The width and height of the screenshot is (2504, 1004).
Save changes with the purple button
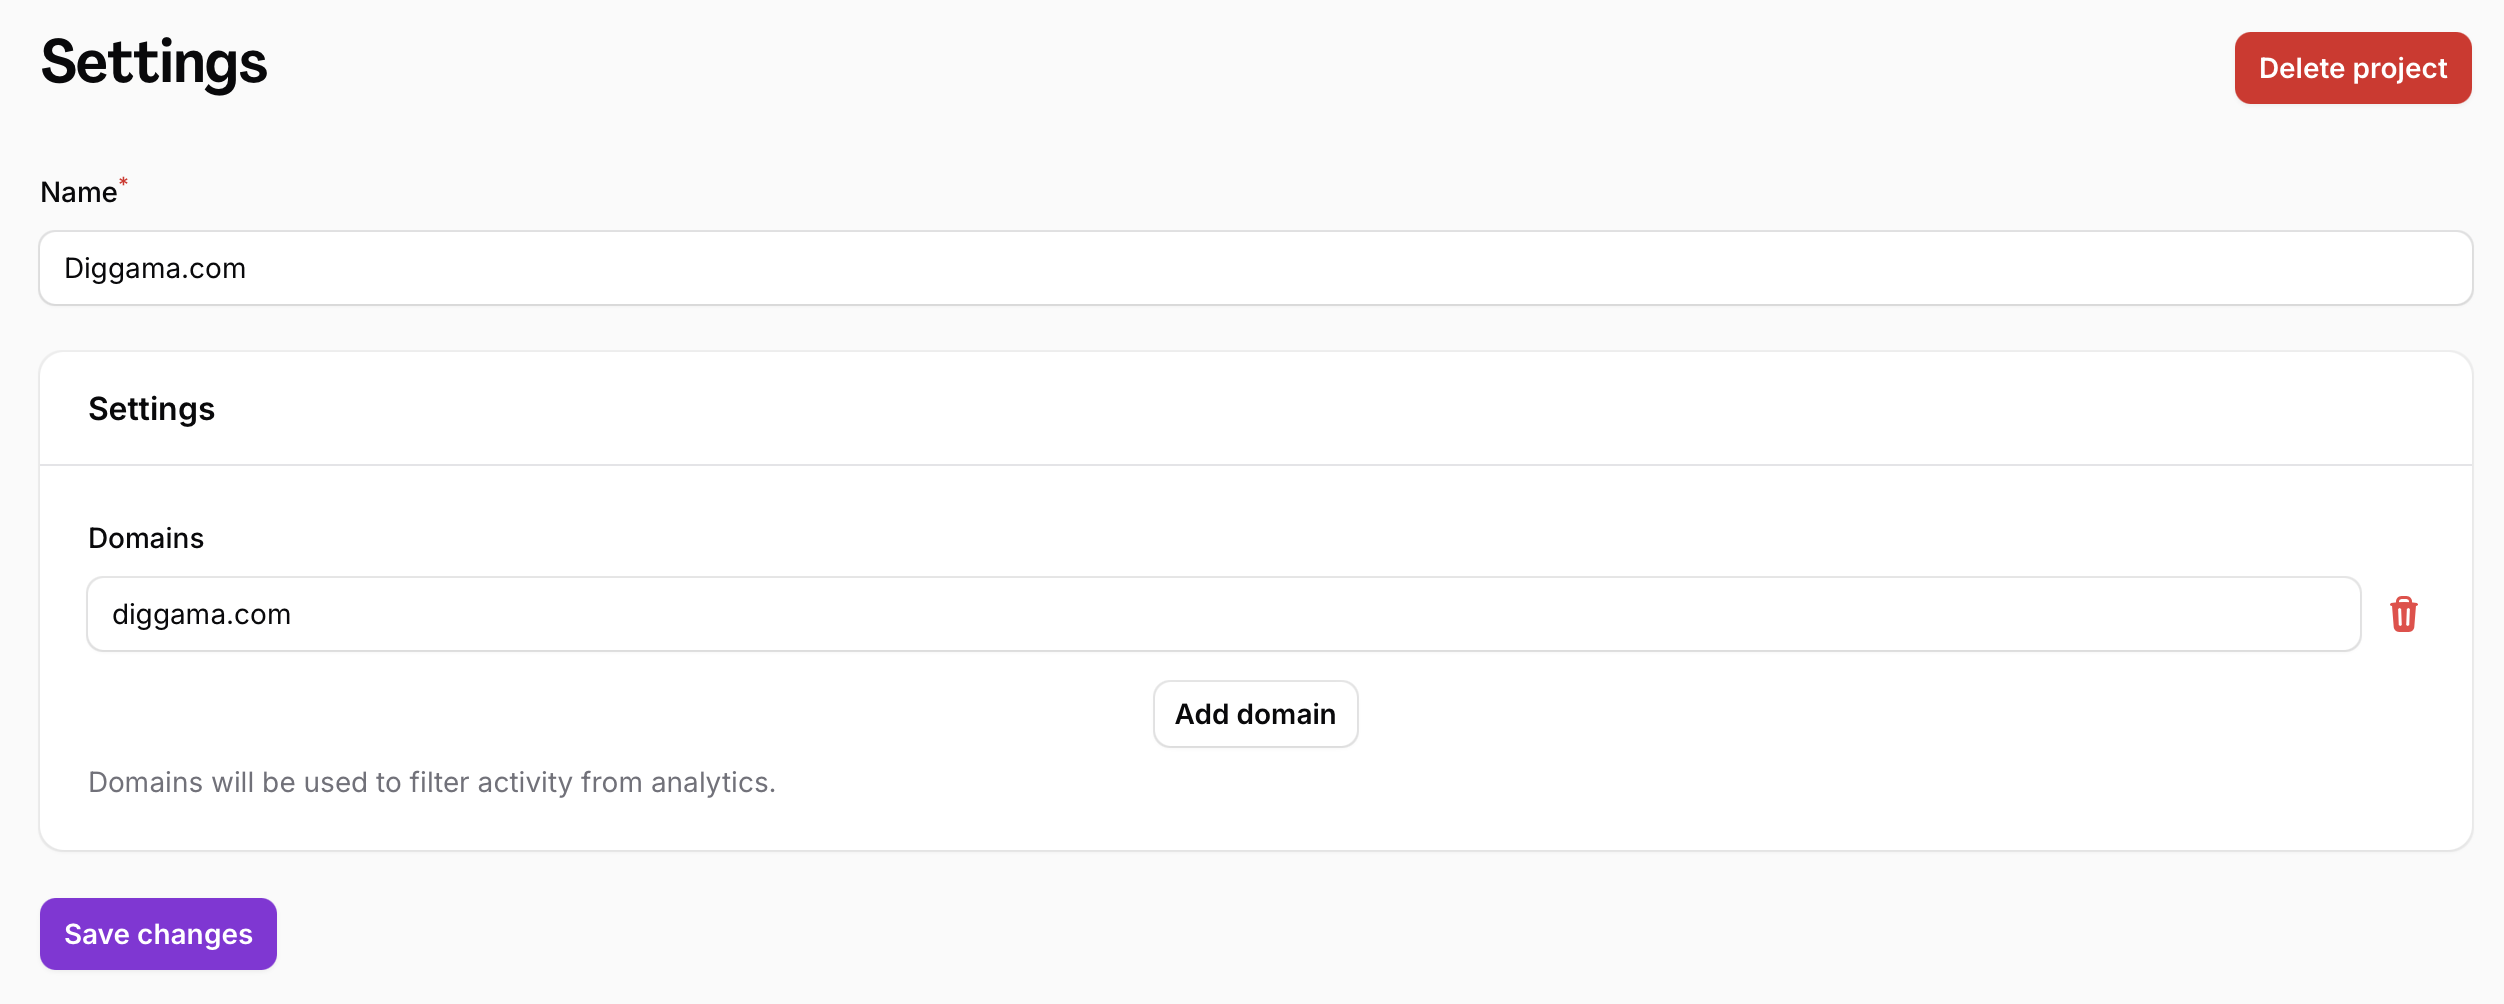[157, 933]
